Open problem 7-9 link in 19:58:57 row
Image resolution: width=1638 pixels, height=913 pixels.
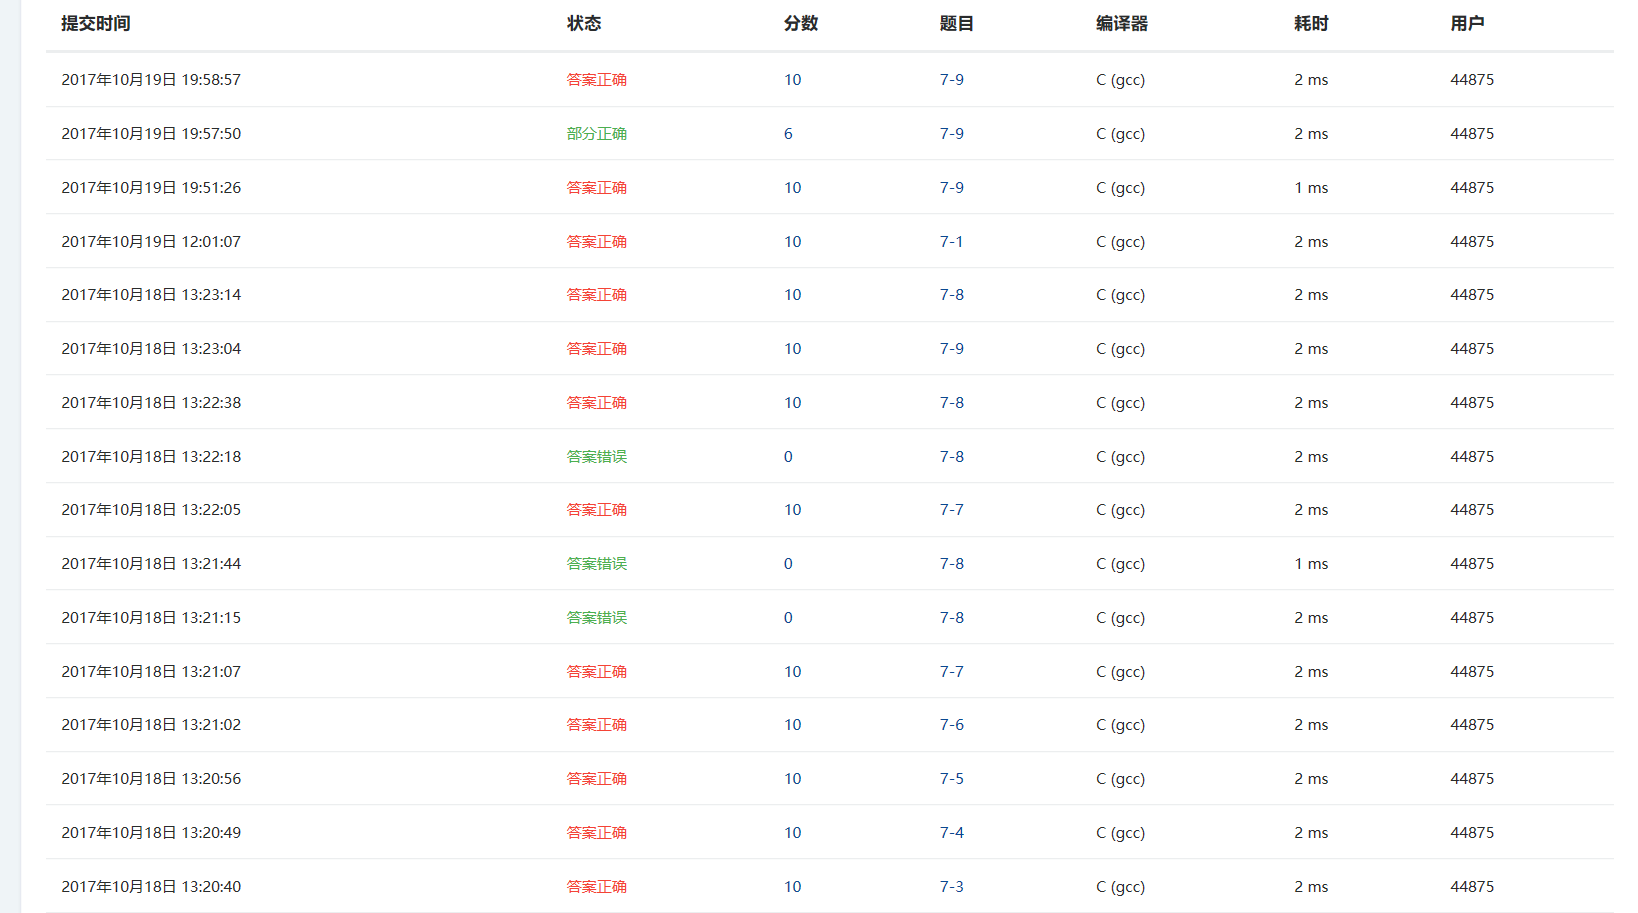[951, 80]
